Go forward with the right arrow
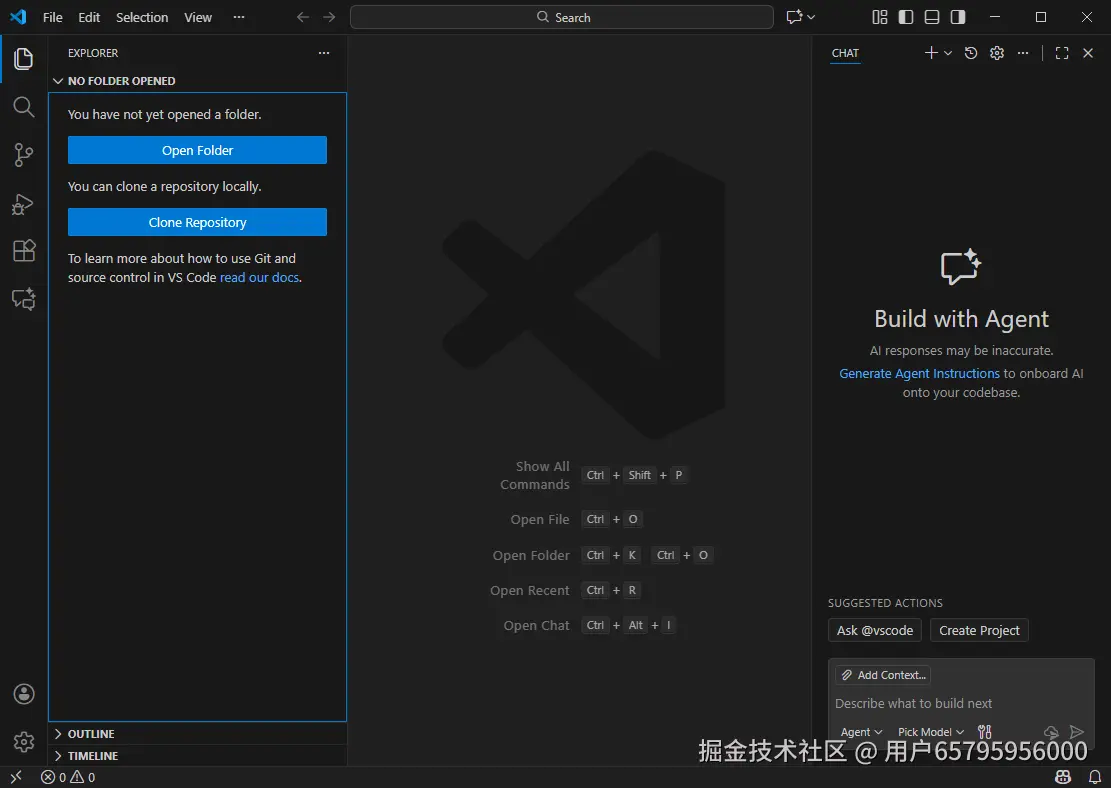The height and width of the screenshot is (788, 1111). (329, 17)
